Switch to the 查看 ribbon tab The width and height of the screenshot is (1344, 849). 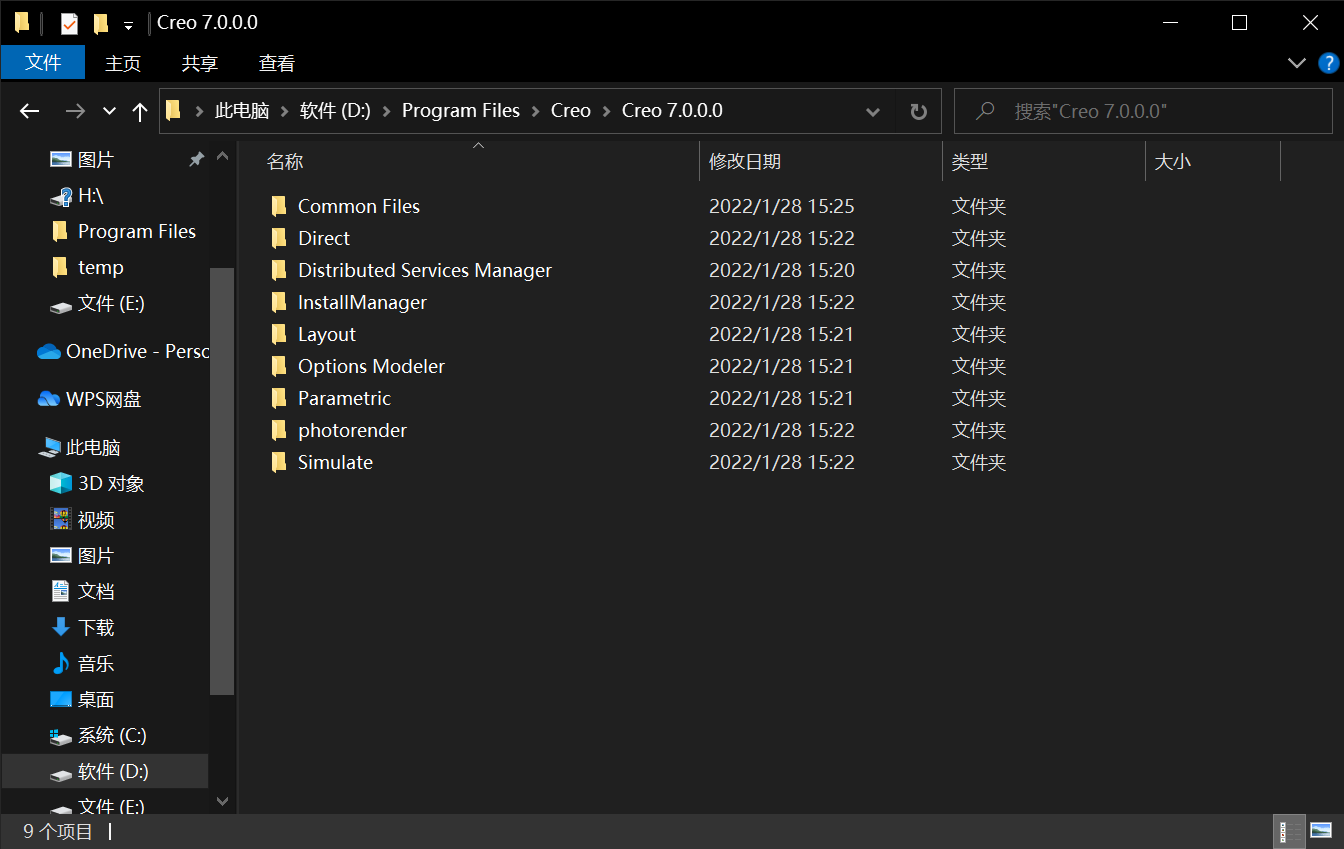(277, 63)
